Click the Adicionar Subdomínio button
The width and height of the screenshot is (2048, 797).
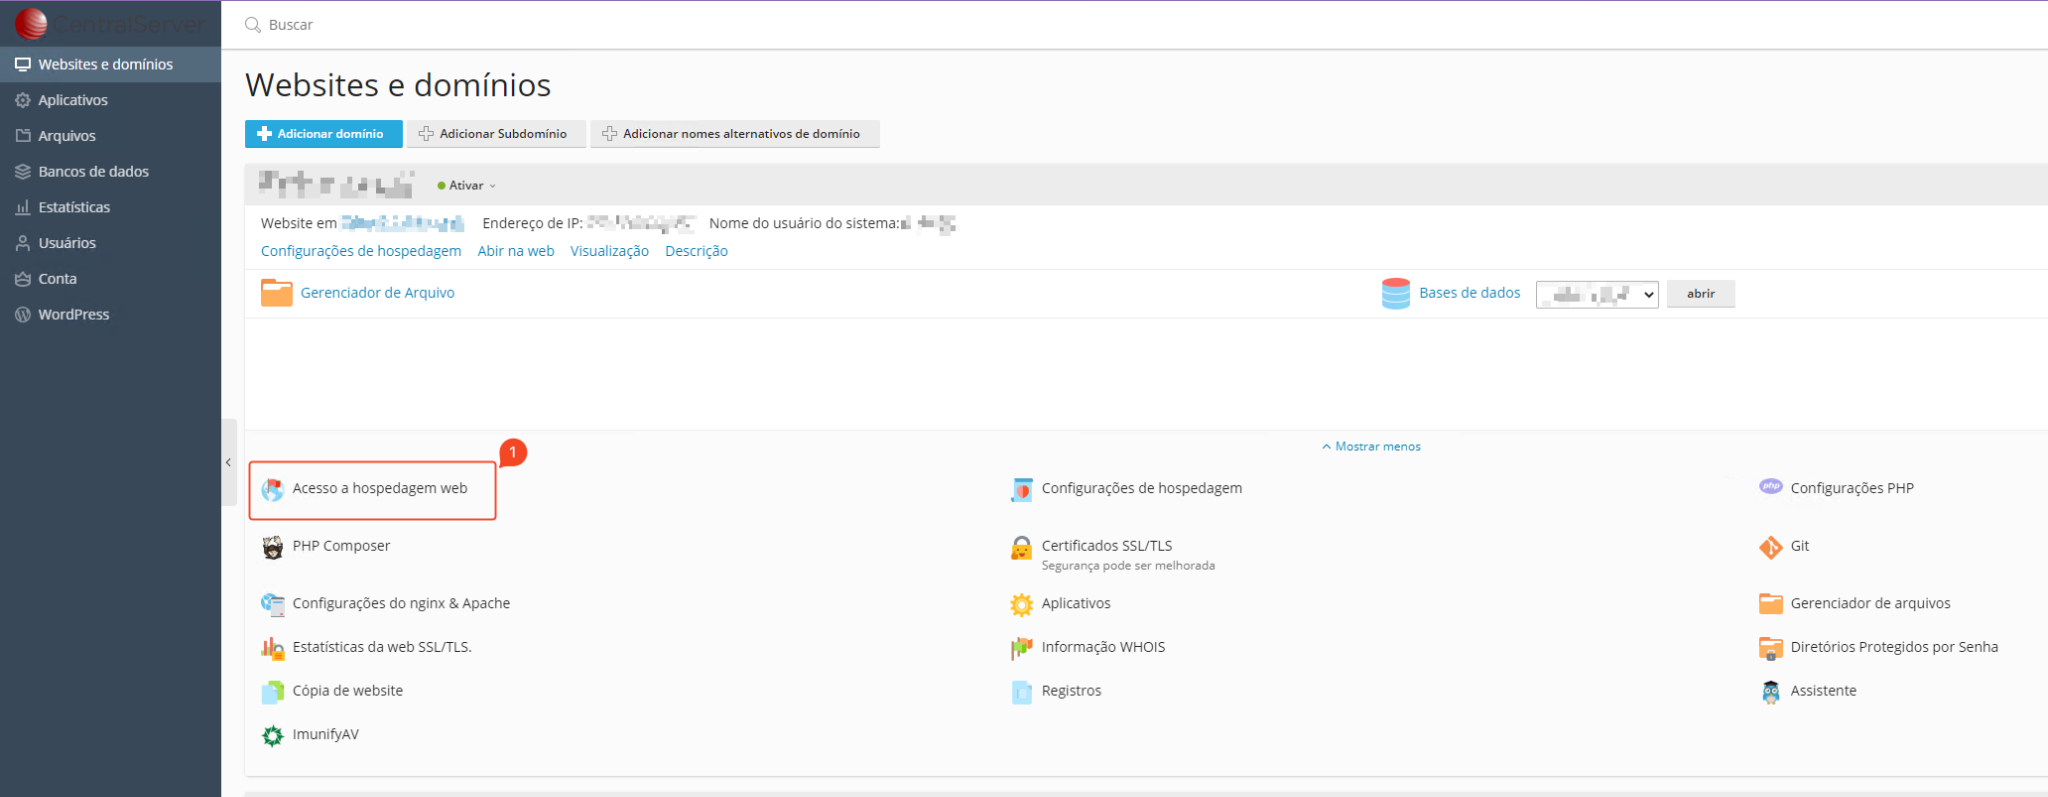495,134
